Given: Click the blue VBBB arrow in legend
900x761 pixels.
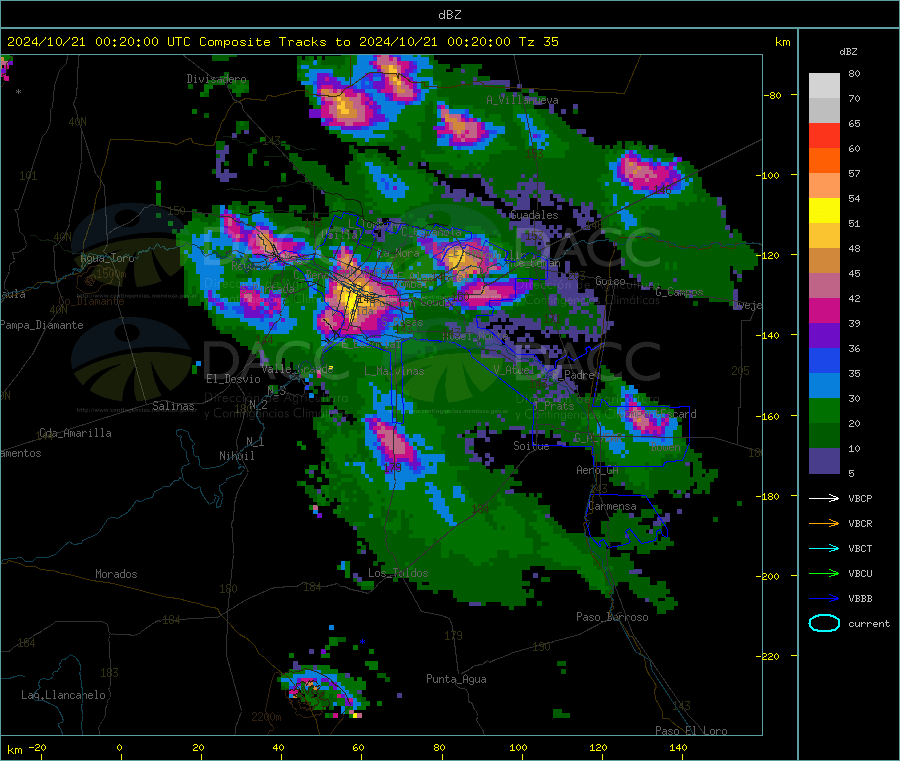Looking at the screenshot, I should [x=824, y=598].
